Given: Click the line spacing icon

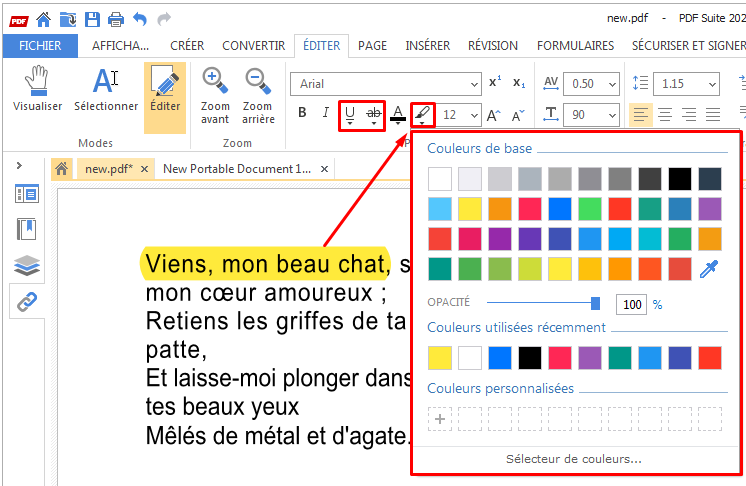Looking at the screenshot, I should click(x=640, y=83).
